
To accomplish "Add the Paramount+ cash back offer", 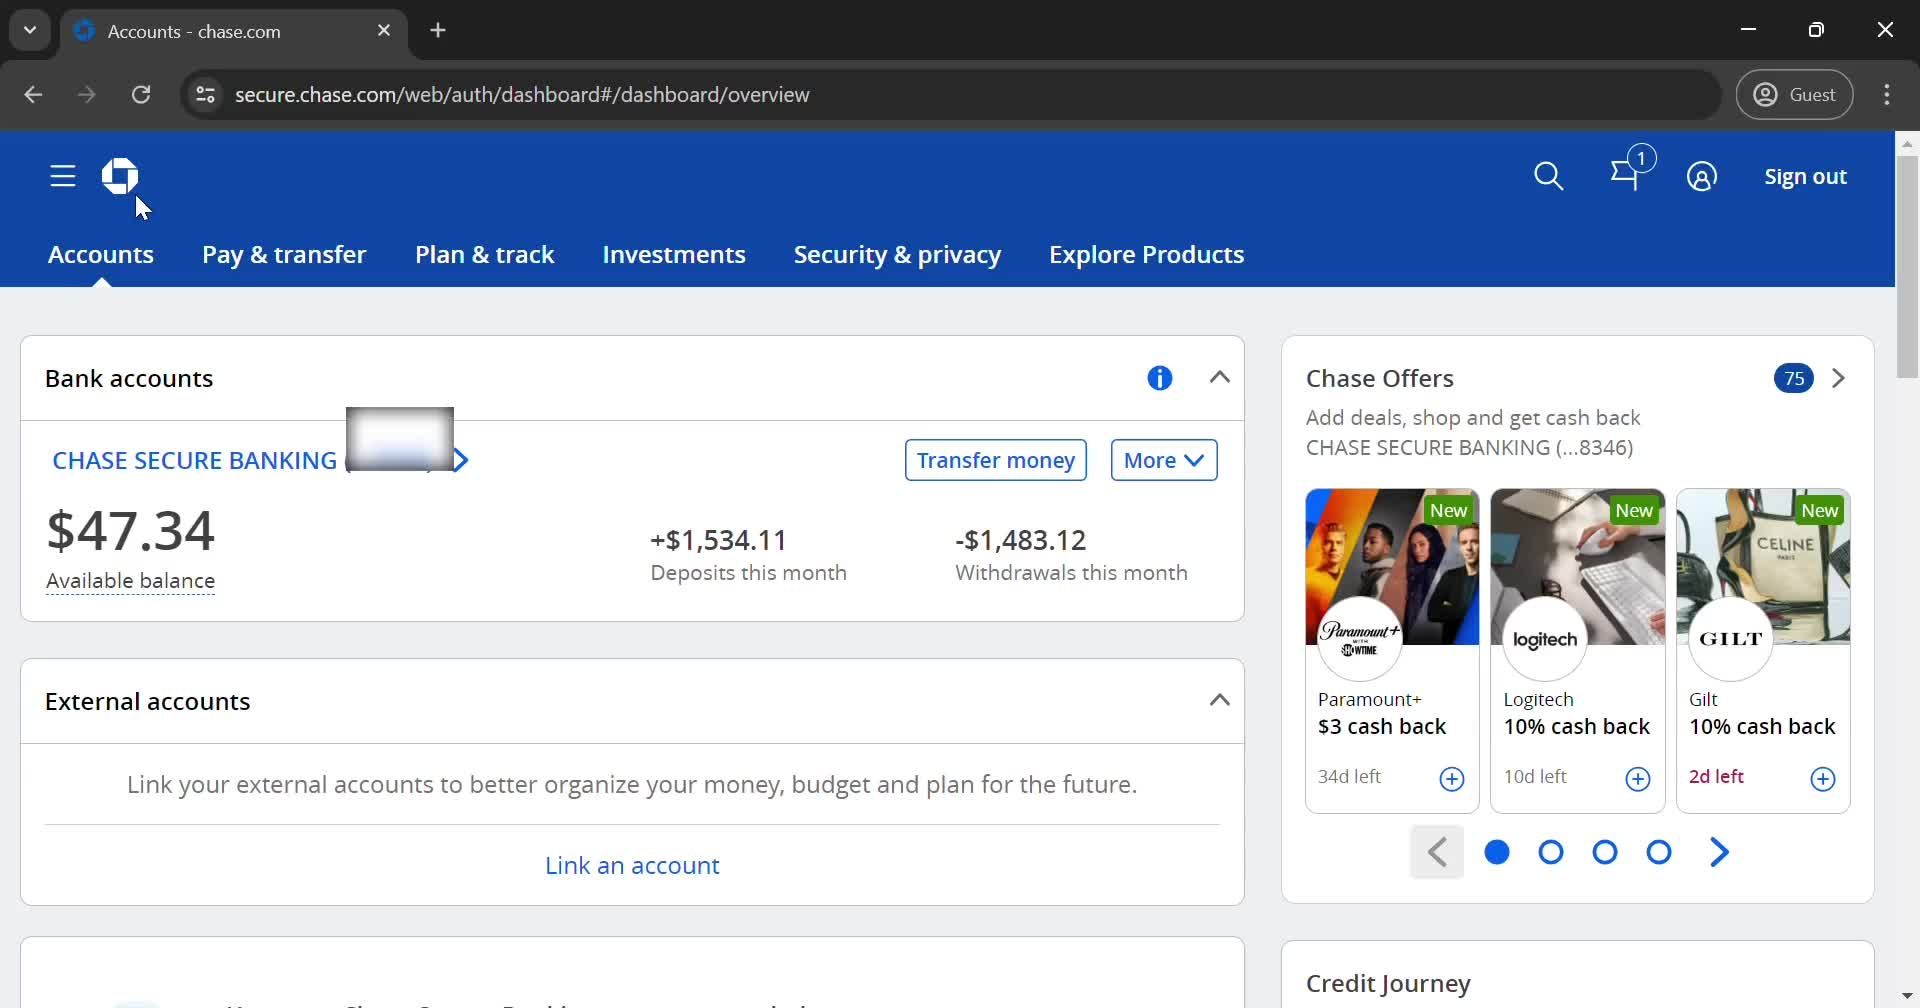I will [1451, 779].
